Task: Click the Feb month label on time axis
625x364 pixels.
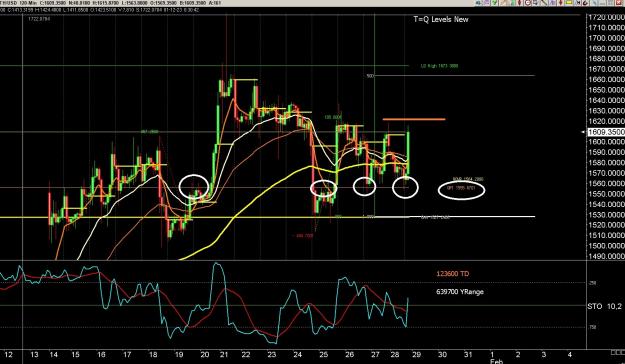Action: tap(496, 361)
